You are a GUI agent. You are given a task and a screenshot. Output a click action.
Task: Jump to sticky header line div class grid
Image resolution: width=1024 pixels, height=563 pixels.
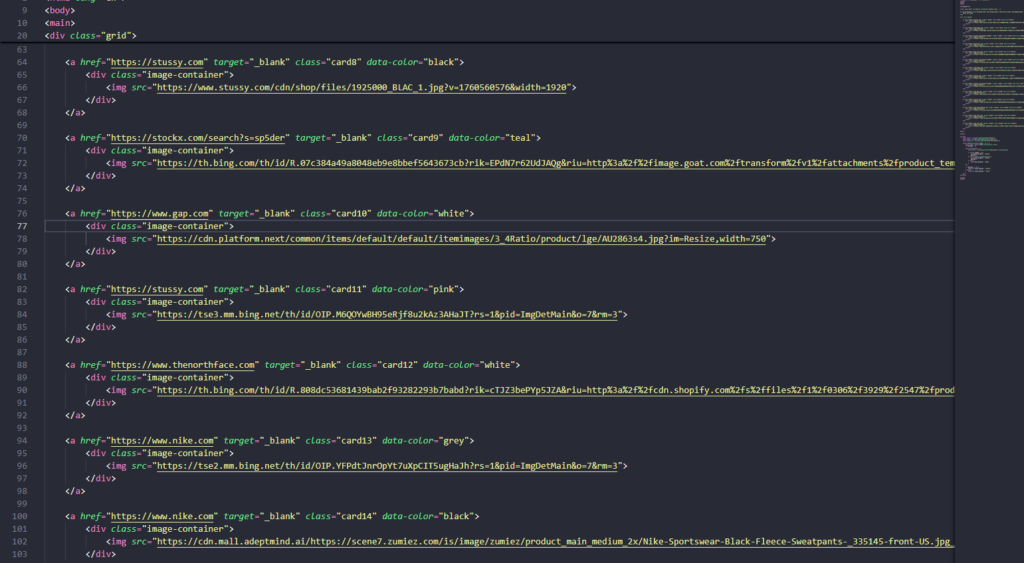(90, 36)
